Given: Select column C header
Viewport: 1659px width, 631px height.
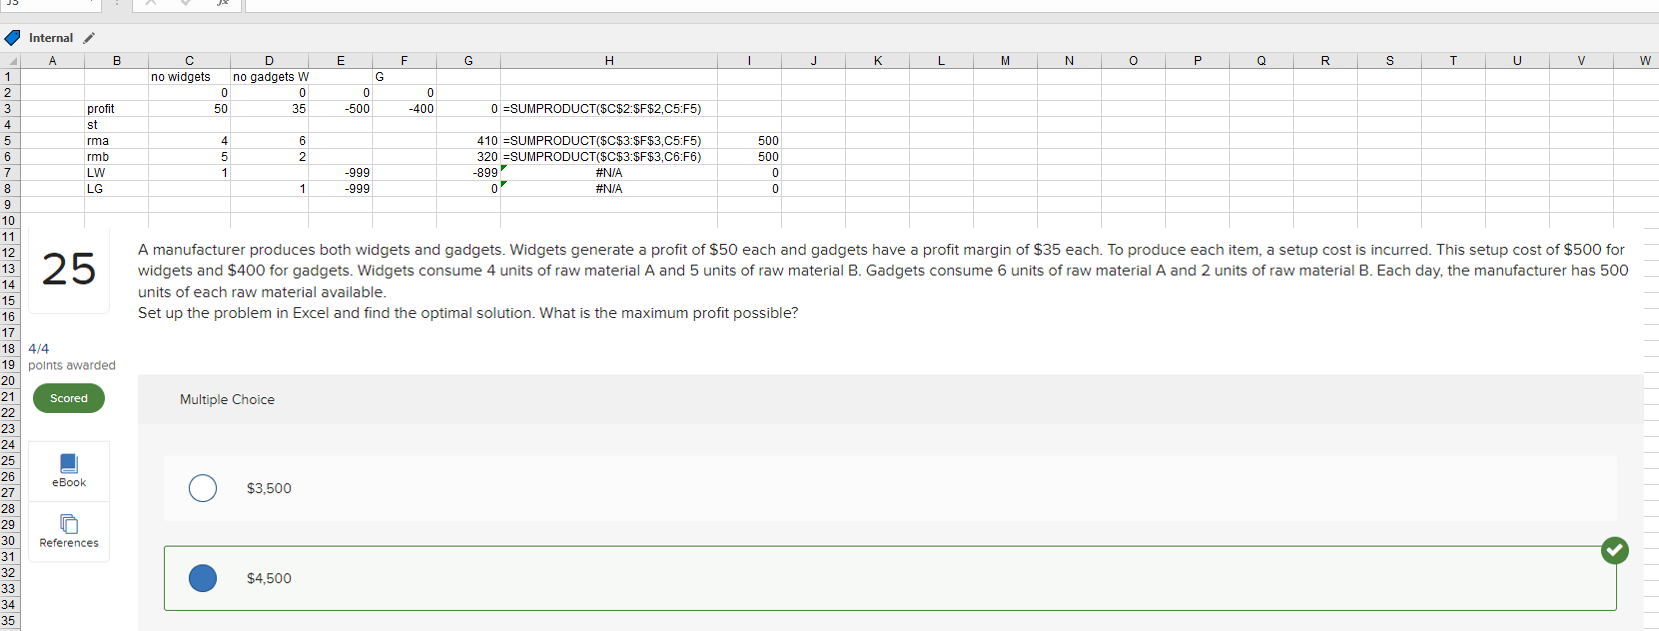Looking at the screenshot, I should (189, 61).
